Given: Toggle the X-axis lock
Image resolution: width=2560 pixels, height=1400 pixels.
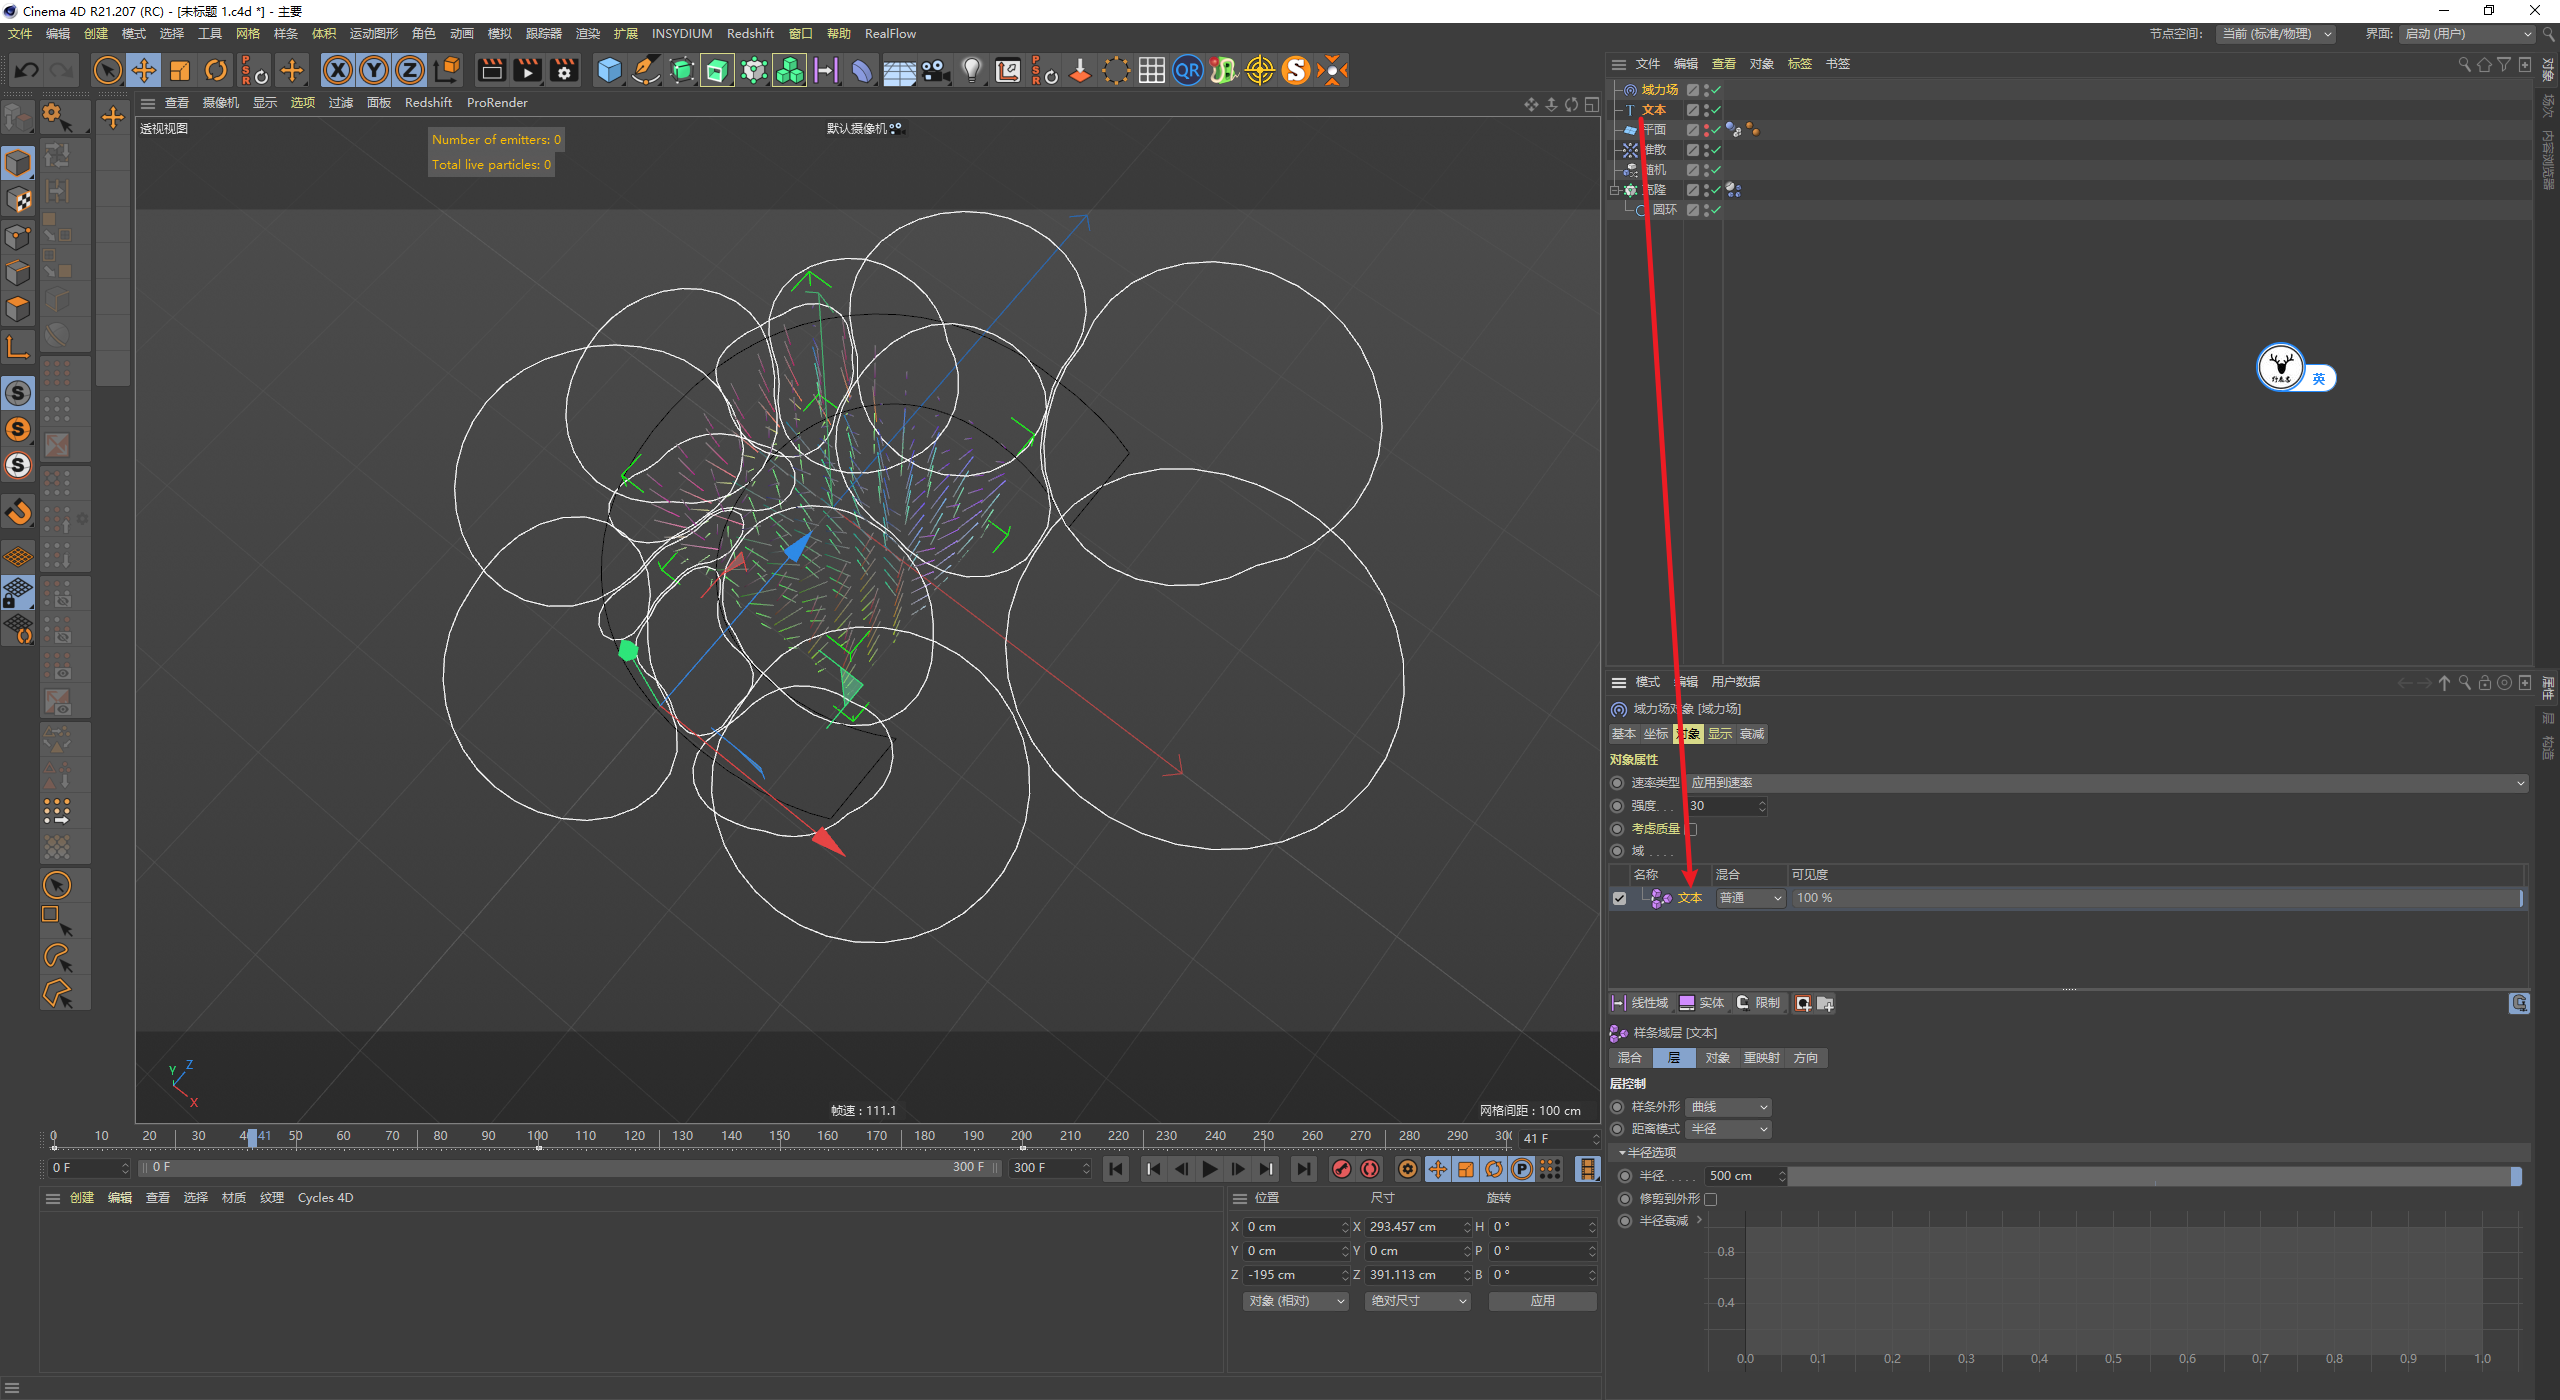Looking at the screenshot, I should [x=338, y=70].
